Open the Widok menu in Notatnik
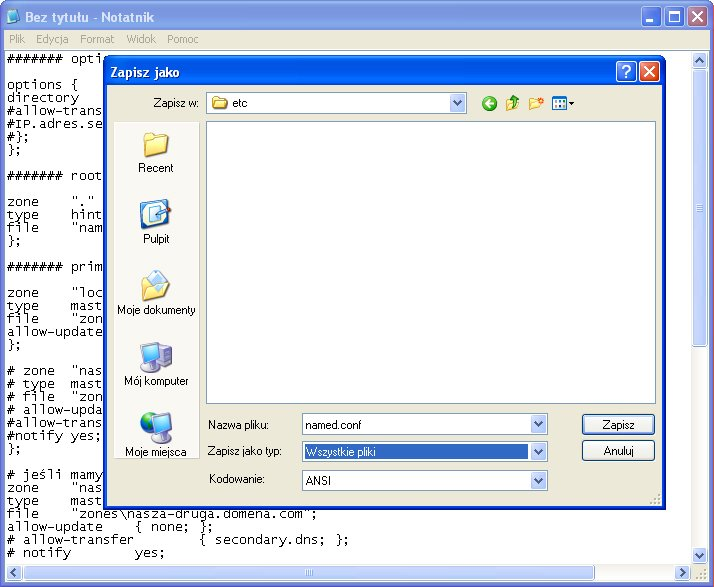The height and width of the screenshot is (587, 714). [x=141, y=39]
